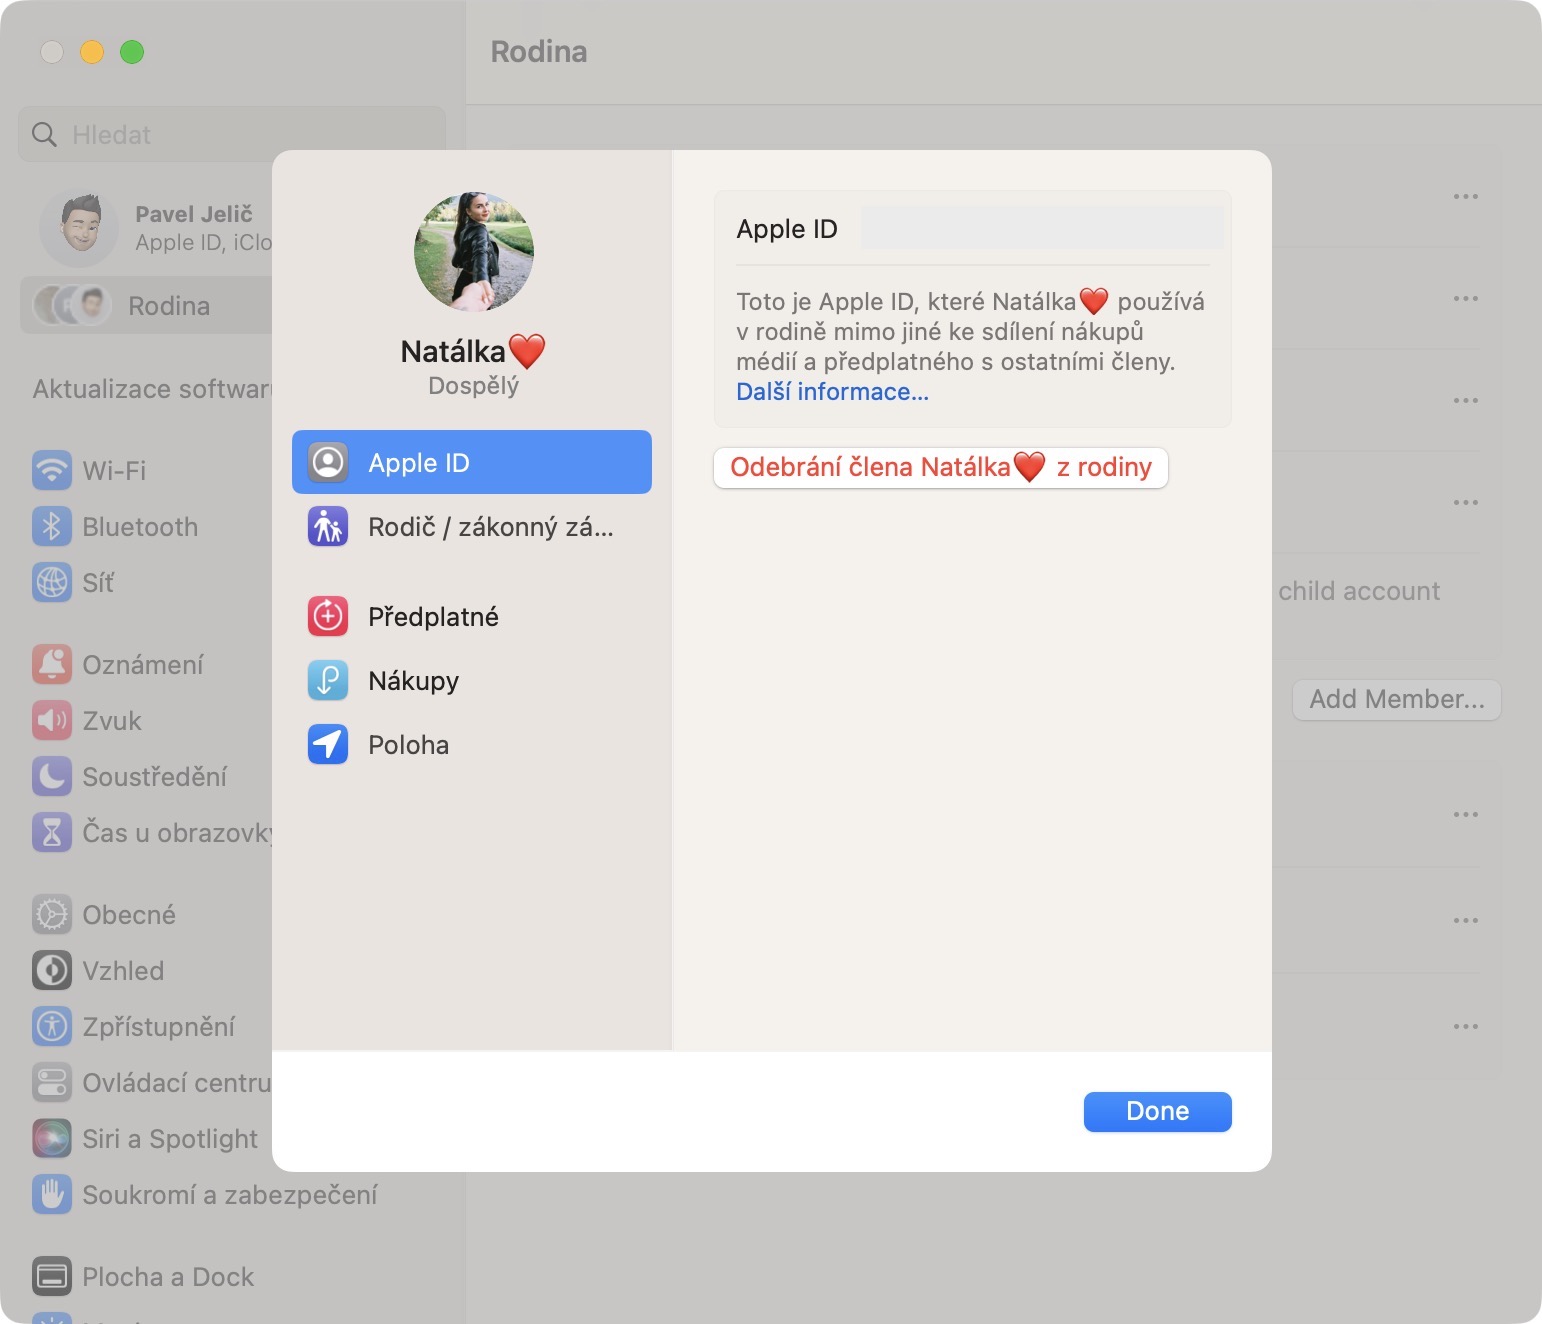The width and height of the screenshot is (1542, 1324).
Task: Open the Obecné gear icon
Action: pyautogui.click(x=52, y=914)
